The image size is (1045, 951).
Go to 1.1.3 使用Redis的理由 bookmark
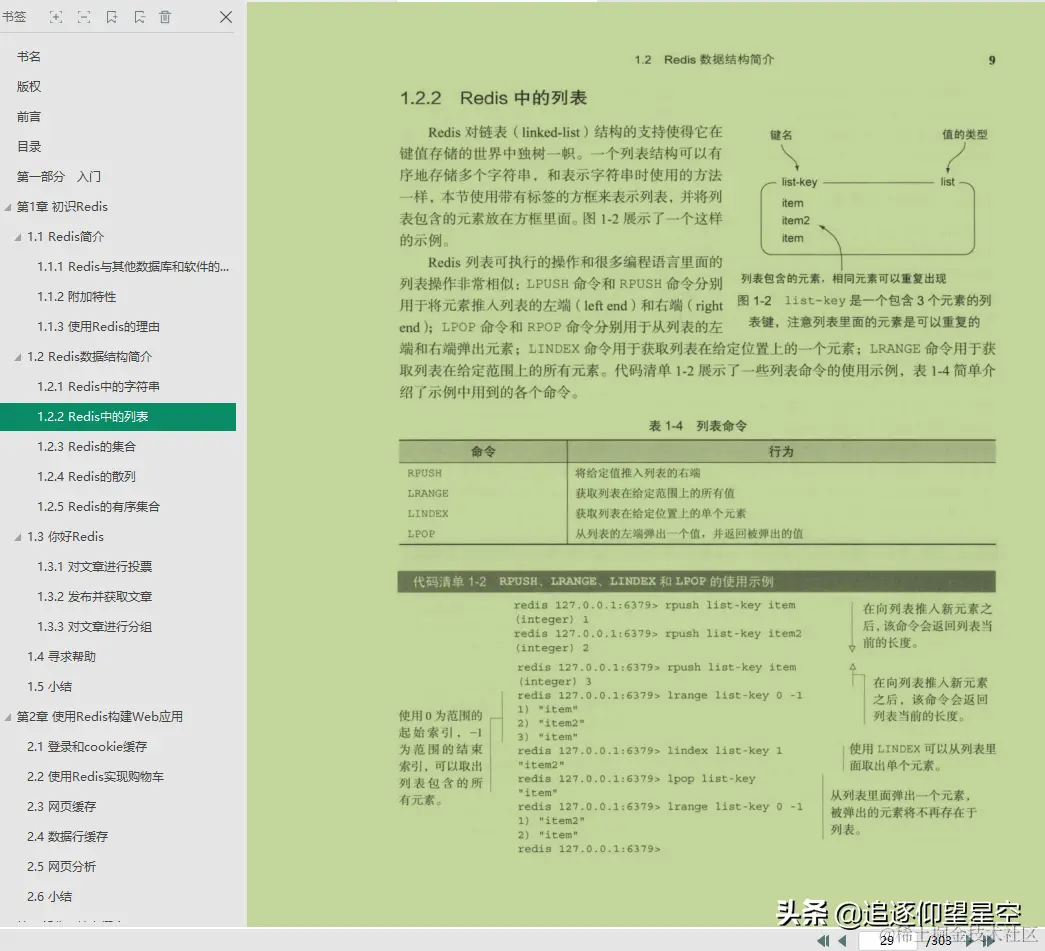pyautogui.click(x=98, y=327)
